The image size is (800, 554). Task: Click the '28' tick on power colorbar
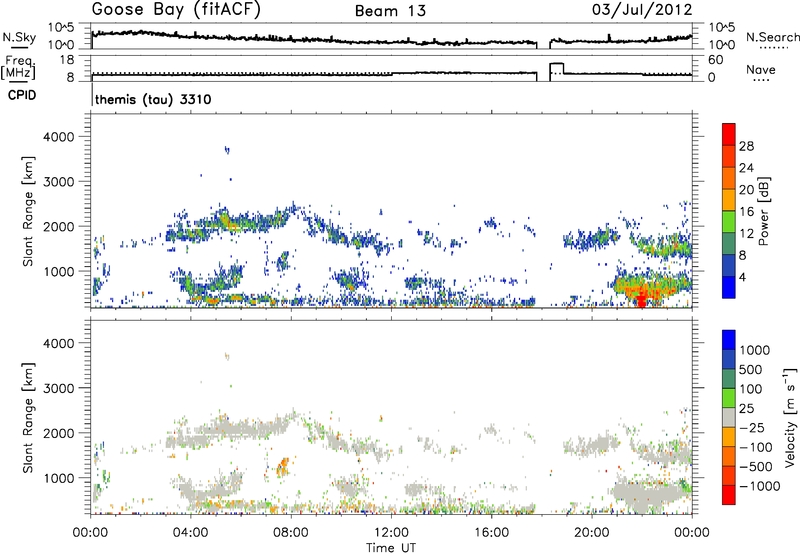(746, 146)
